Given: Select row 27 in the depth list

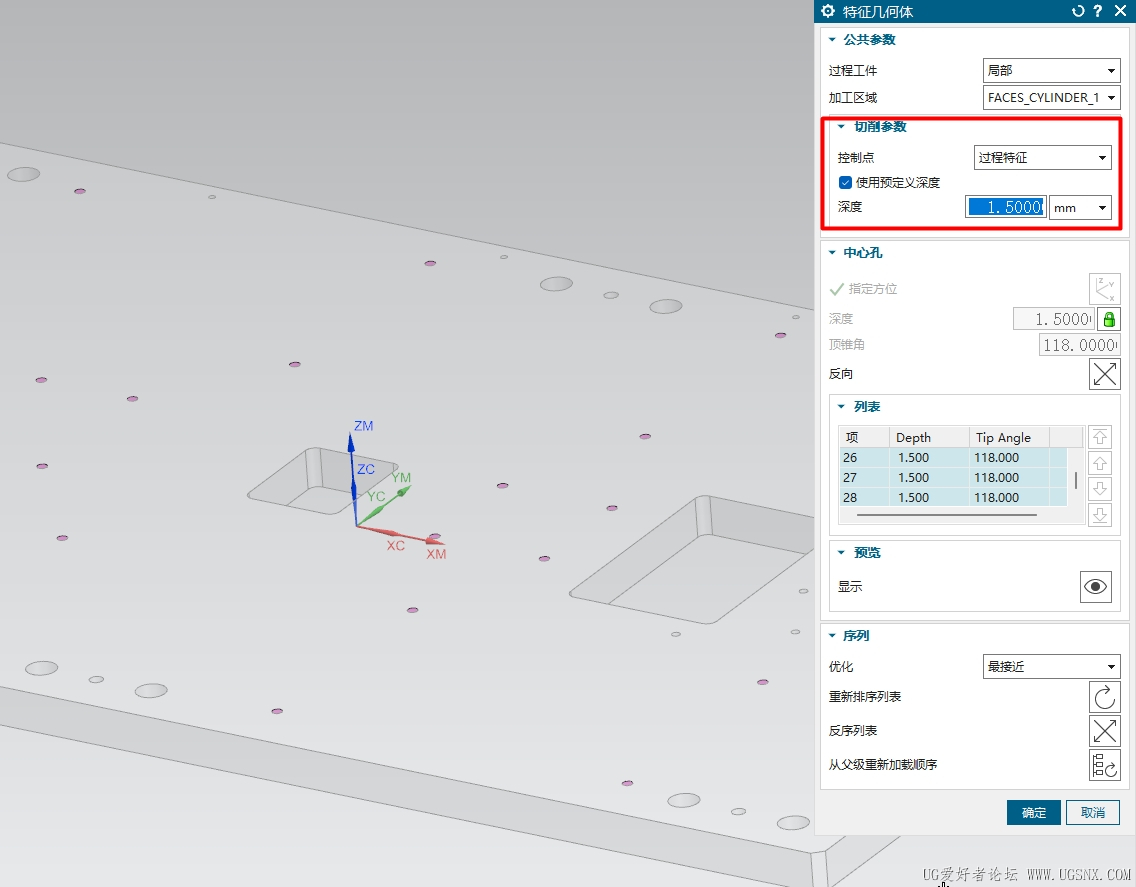Looking at the screenshot, I should 953,478.
